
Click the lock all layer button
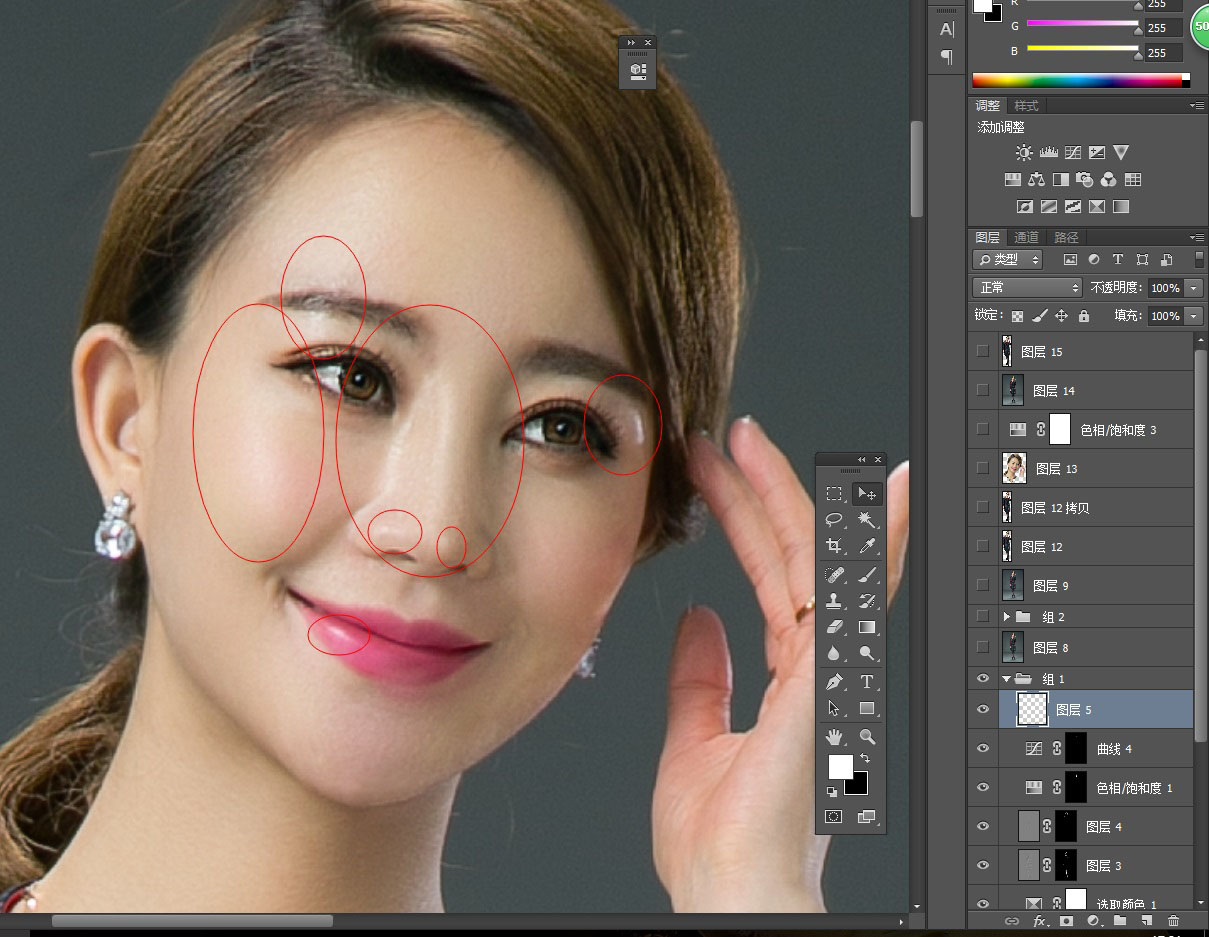pos(1084,316)
